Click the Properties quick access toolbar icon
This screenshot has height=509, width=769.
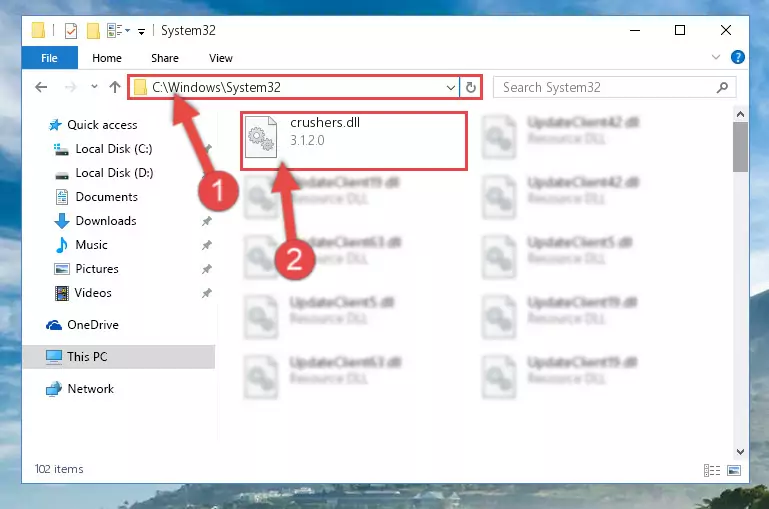[71, 30]
